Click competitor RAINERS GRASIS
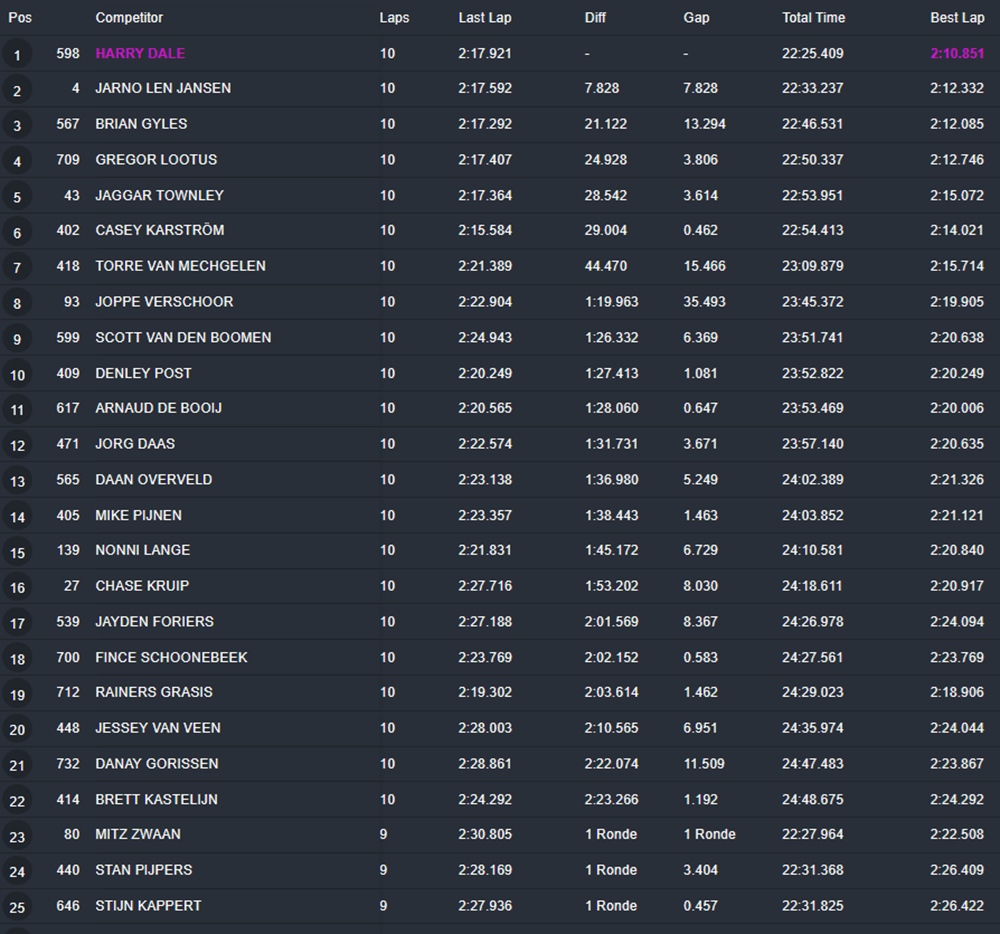Viewport: 1000px width, 934px height. [x=154, y=692]
